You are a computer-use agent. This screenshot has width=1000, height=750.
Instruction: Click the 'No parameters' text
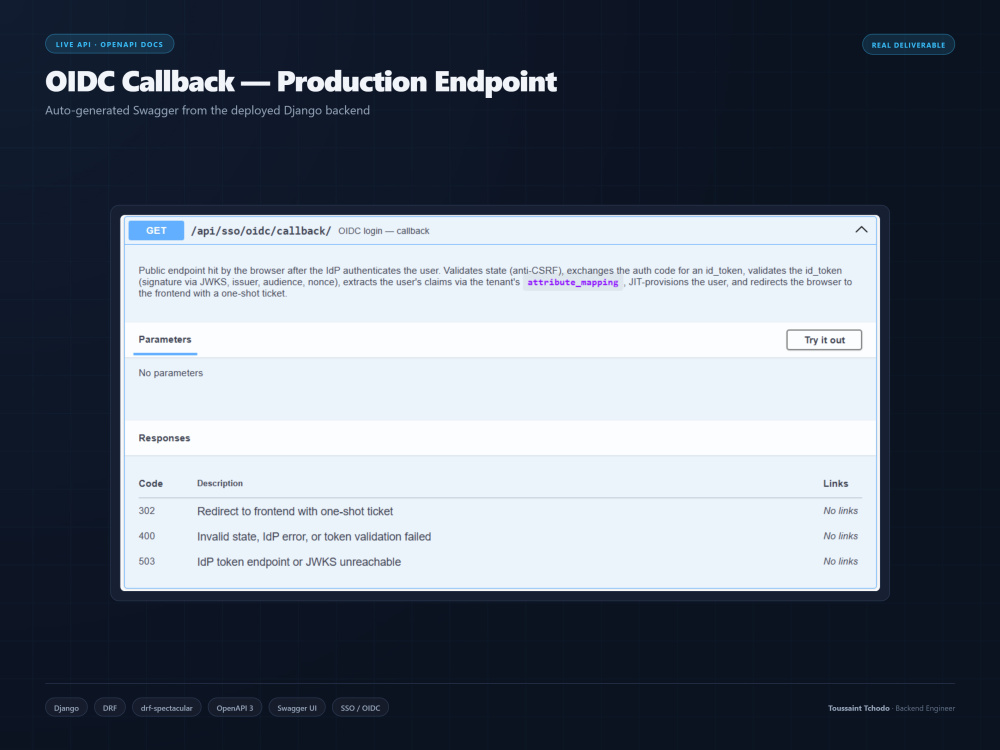(x=170, y=373)
